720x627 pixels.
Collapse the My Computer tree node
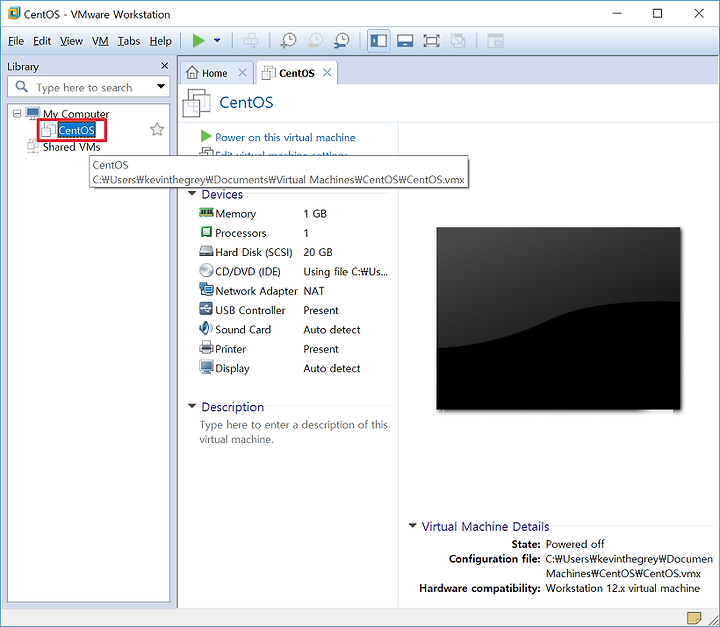tap(17, 113)
